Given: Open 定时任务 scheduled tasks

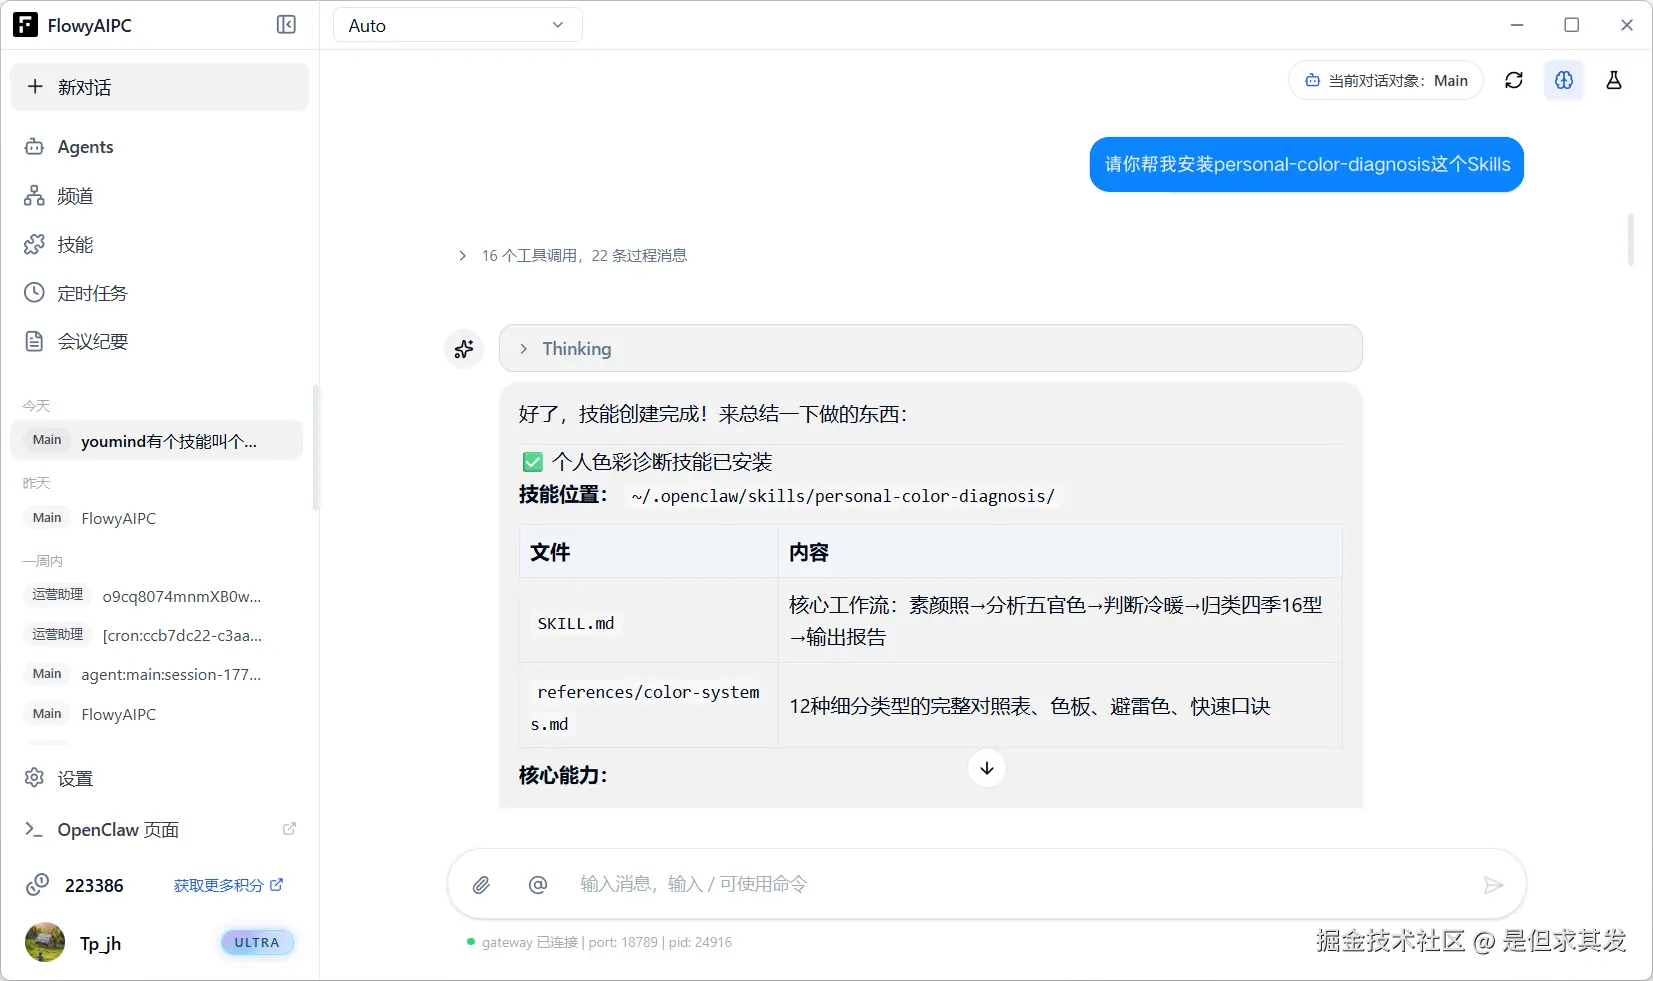Looking at the screenshot, I should click(160, 293).
